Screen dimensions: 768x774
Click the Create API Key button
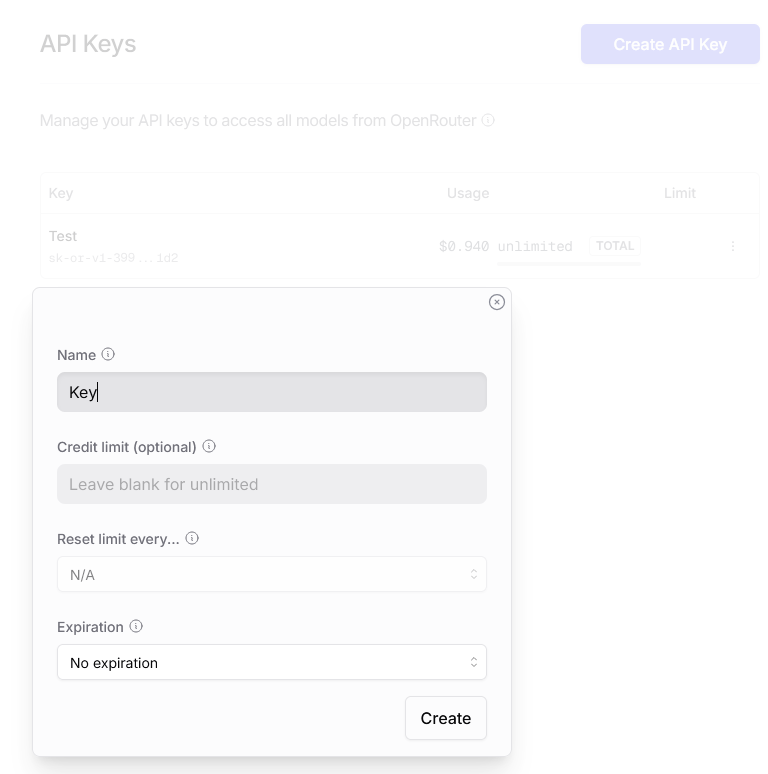pos(670,44)
